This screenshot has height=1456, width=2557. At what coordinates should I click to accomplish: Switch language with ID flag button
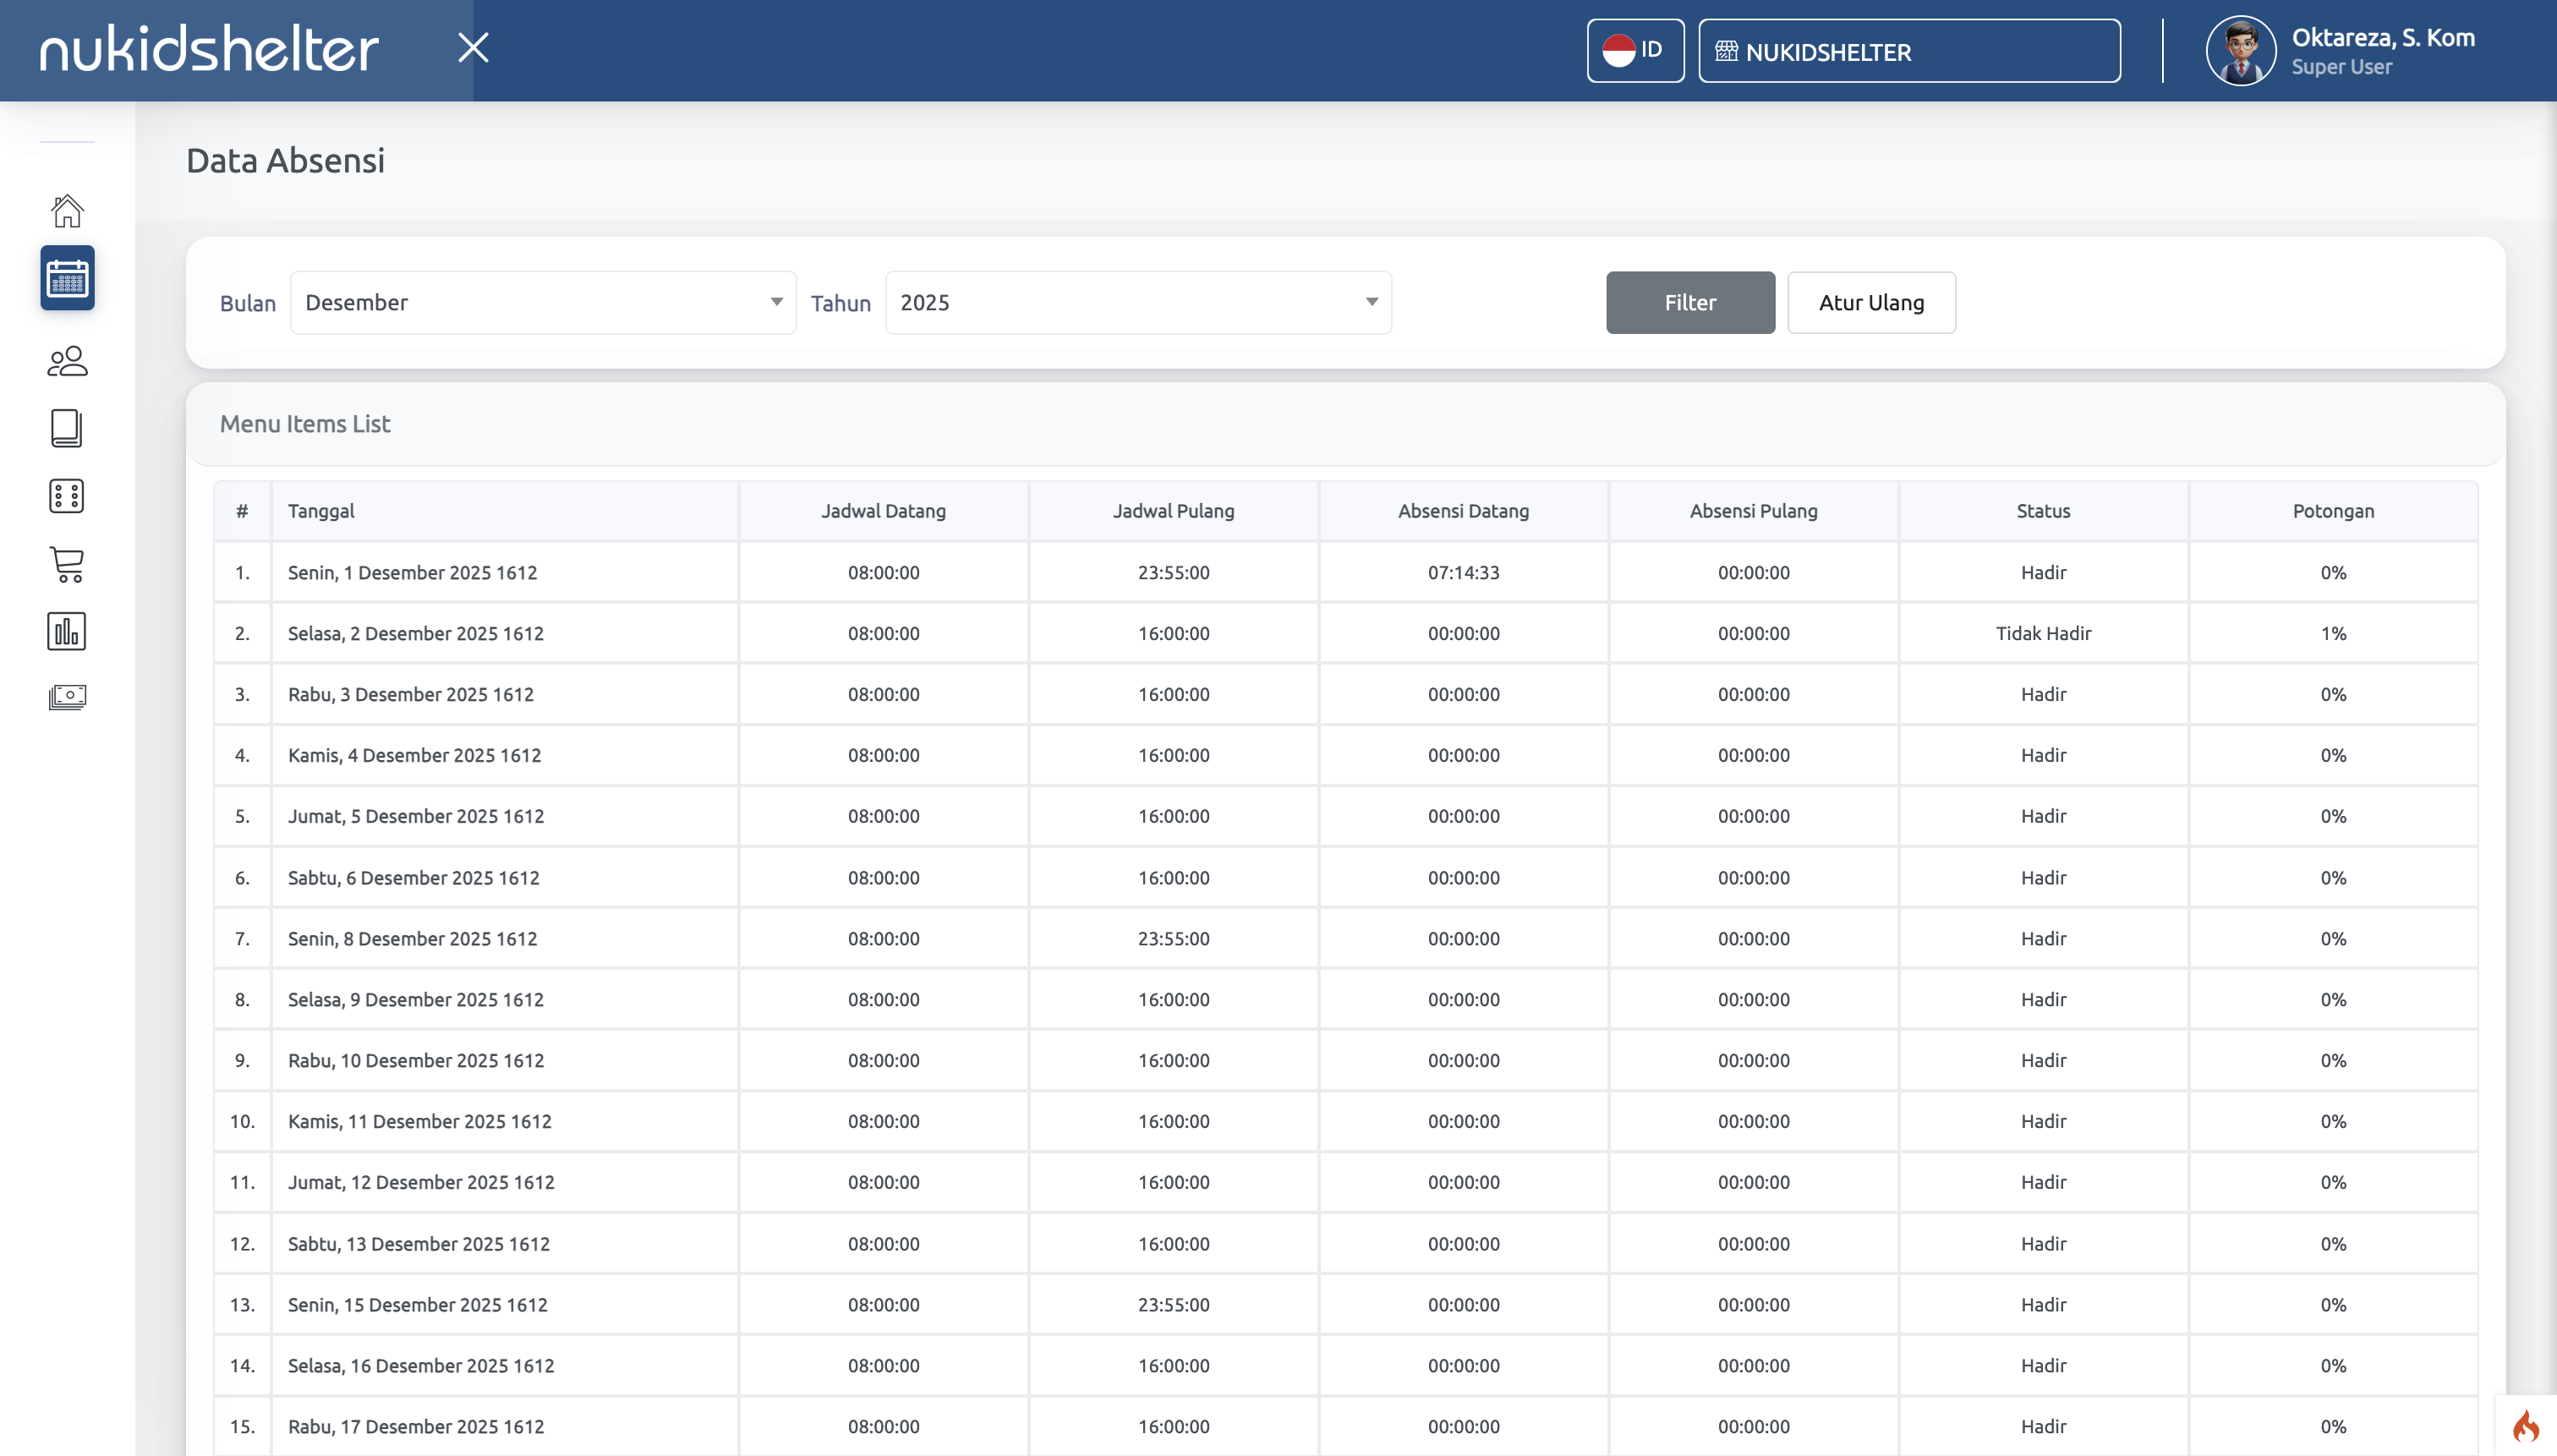(x=1635, y=50)
